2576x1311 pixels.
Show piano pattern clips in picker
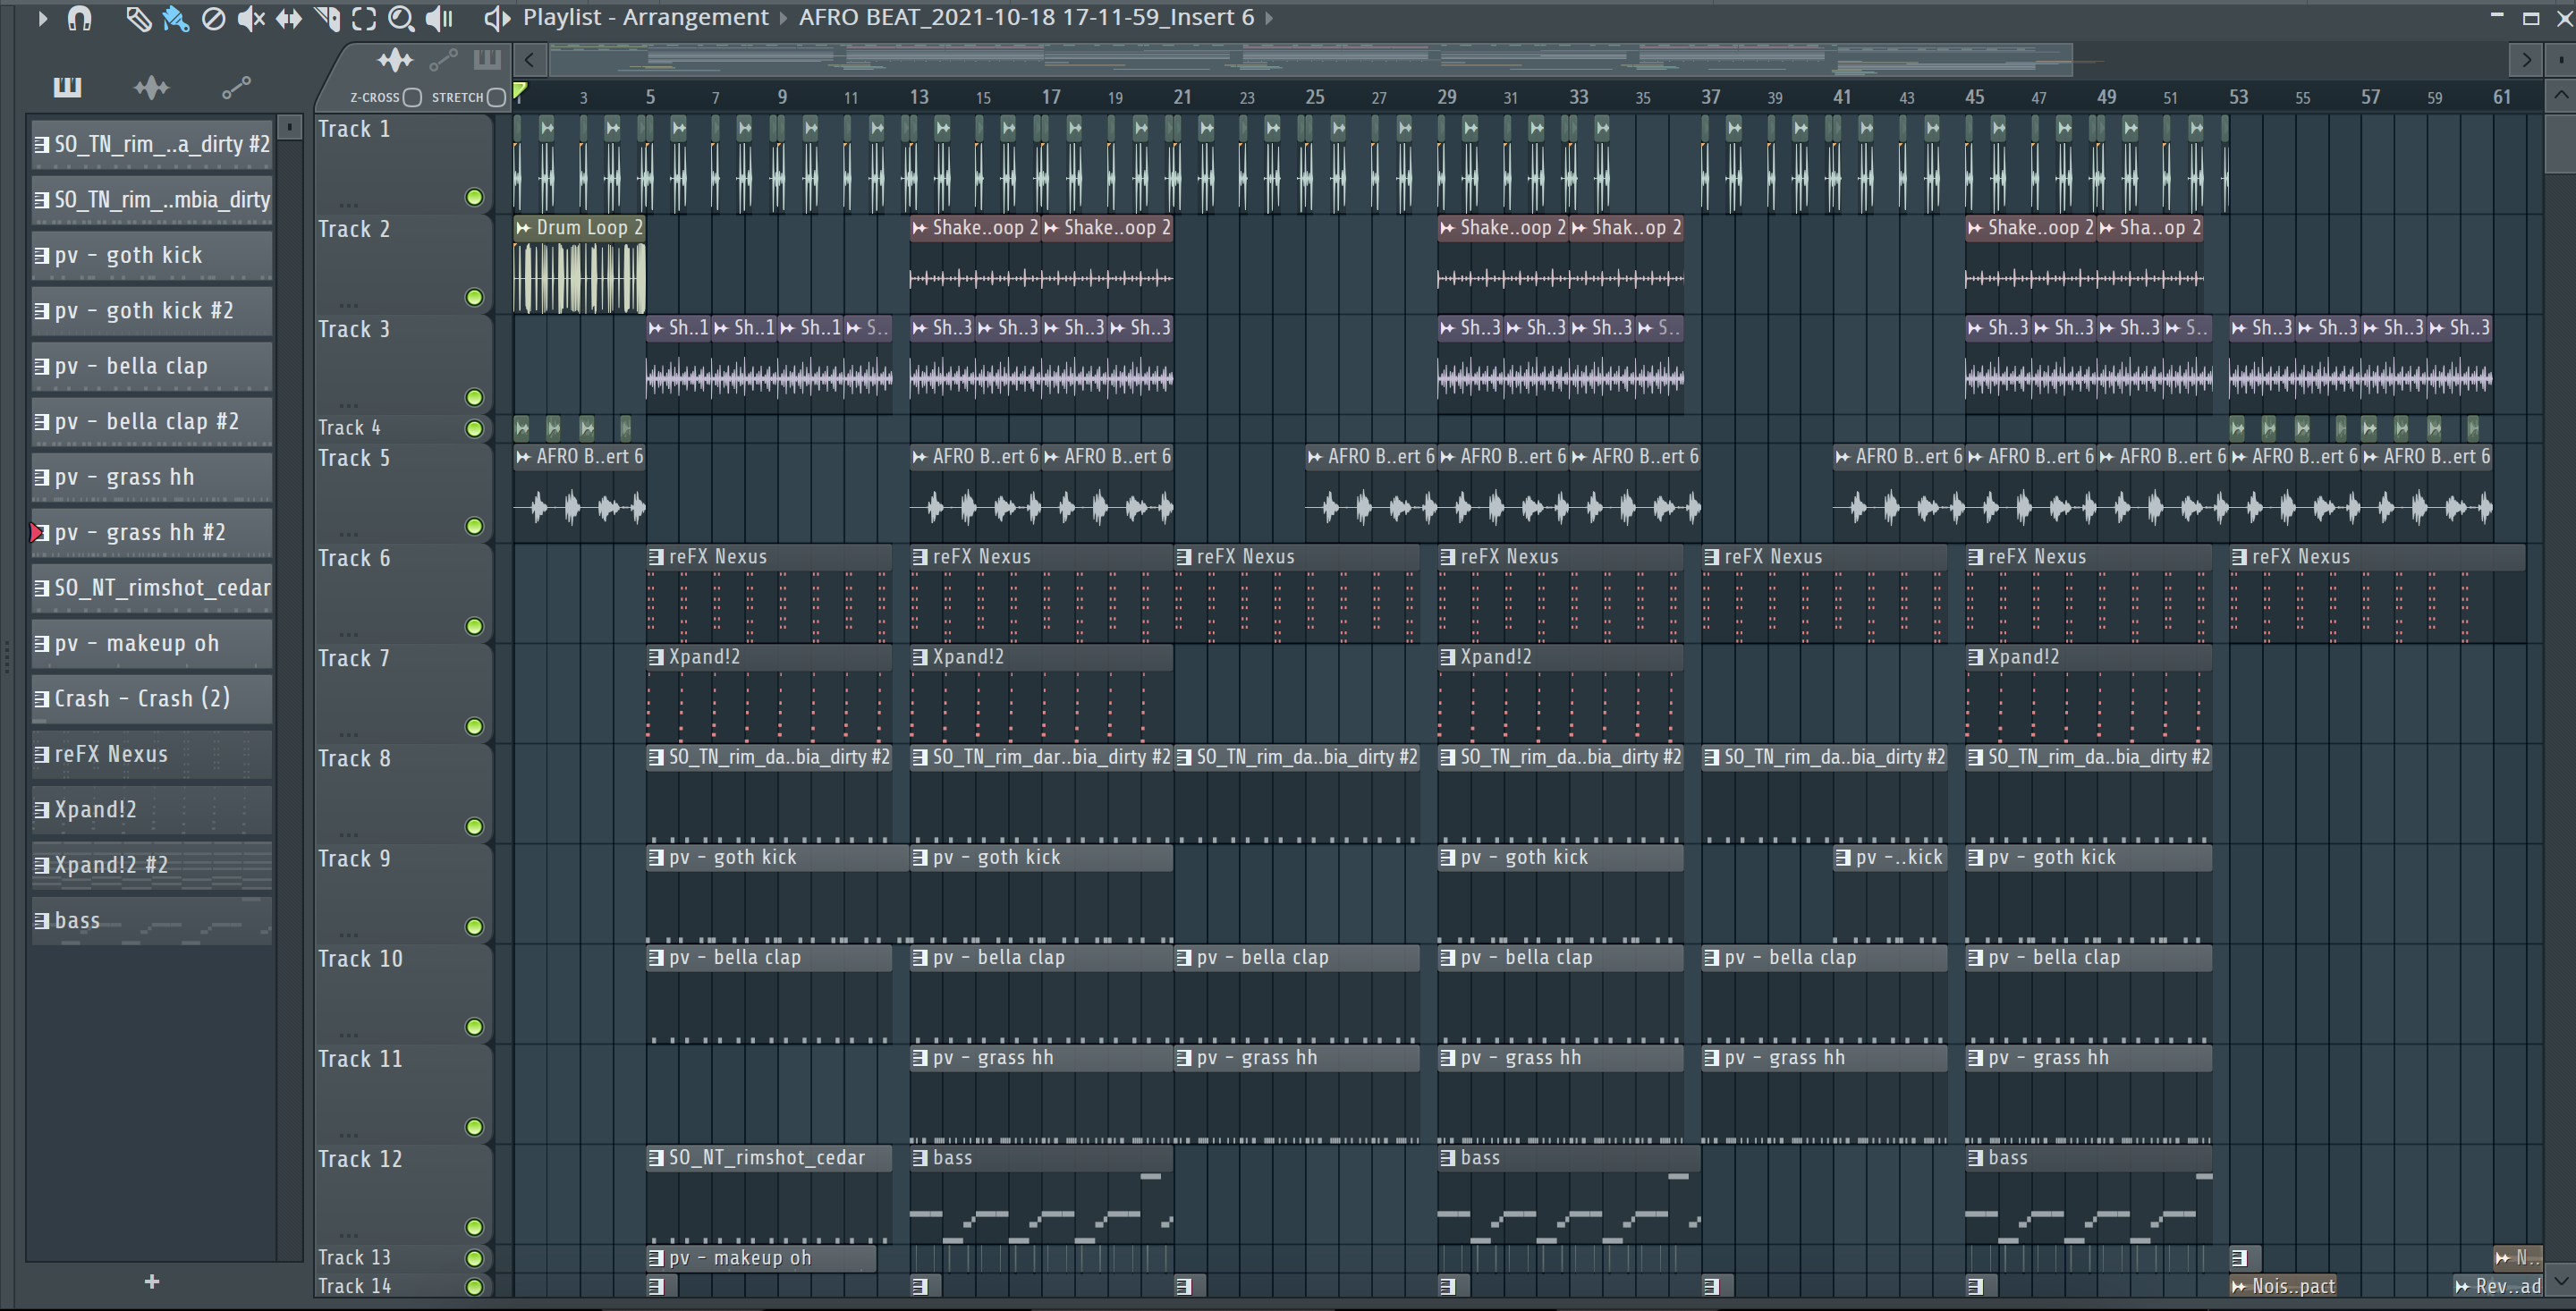67,87
